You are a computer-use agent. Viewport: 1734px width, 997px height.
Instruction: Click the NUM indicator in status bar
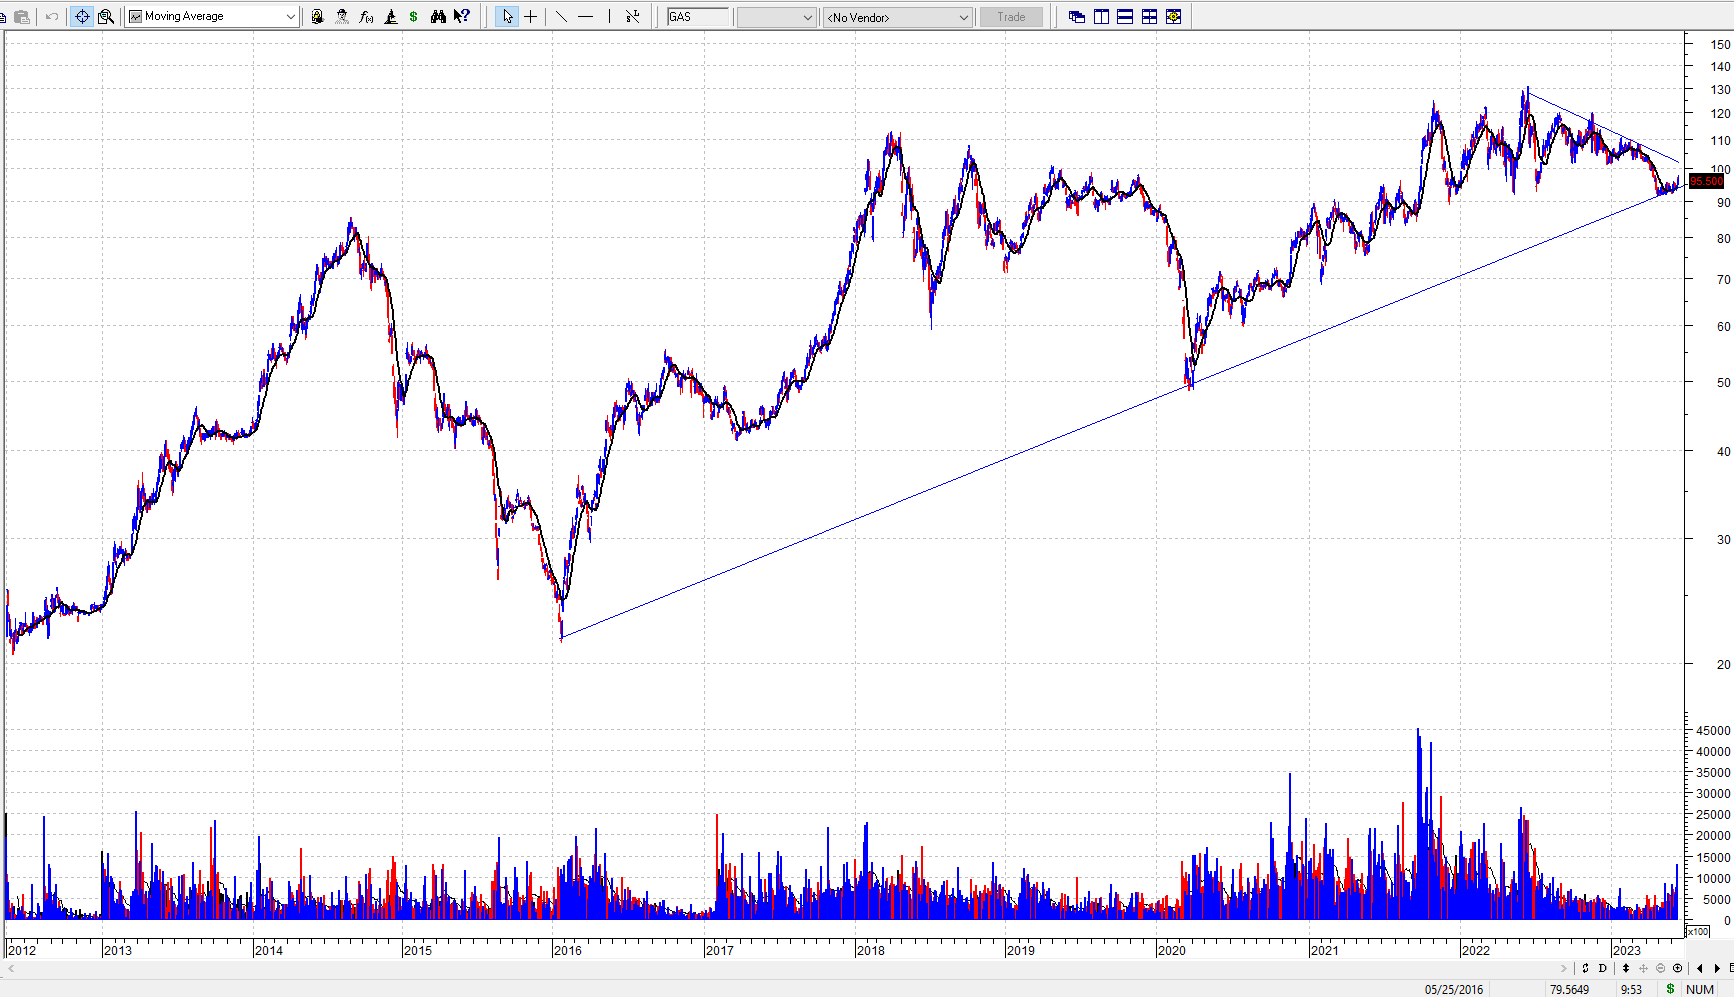[1700, 989]
